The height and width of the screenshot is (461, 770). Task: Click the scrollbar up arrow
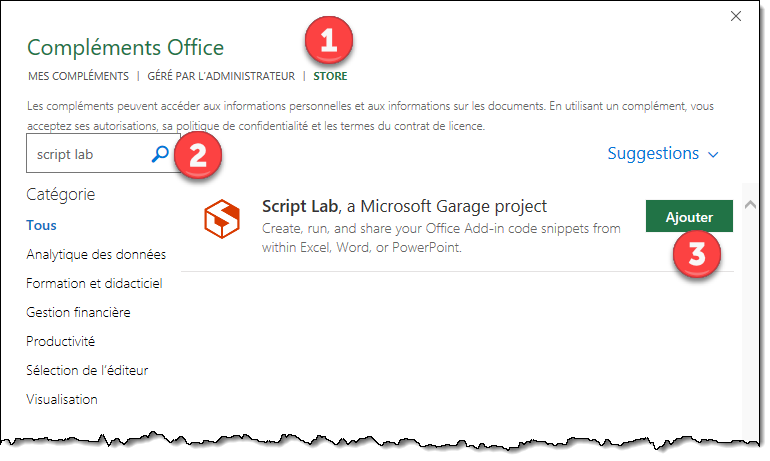(752, 205)
